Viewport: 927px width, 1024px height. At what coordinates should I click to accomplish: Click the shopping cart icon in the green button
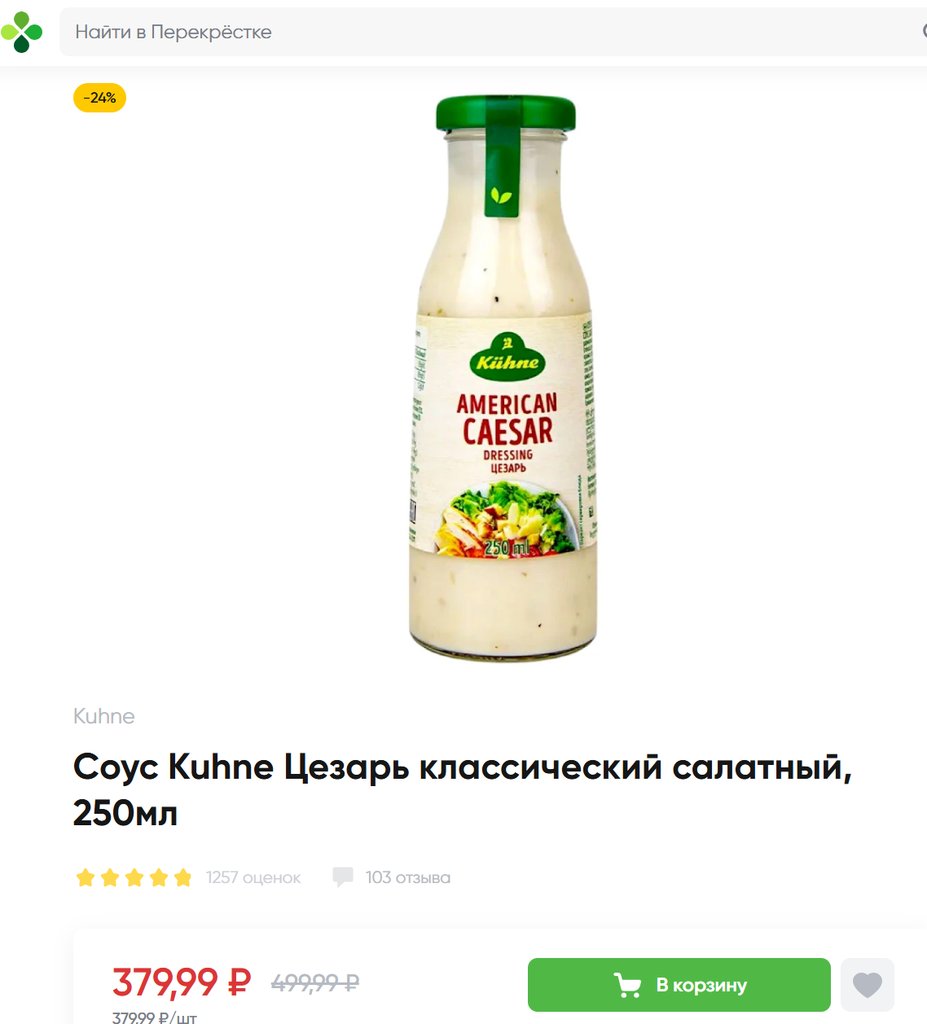click(627, 985)
